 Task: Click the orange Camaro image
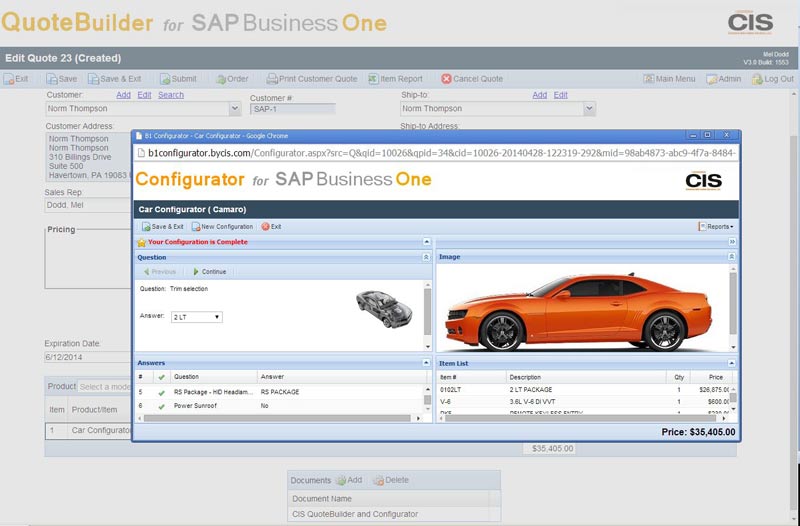click(x=578, y=312)
